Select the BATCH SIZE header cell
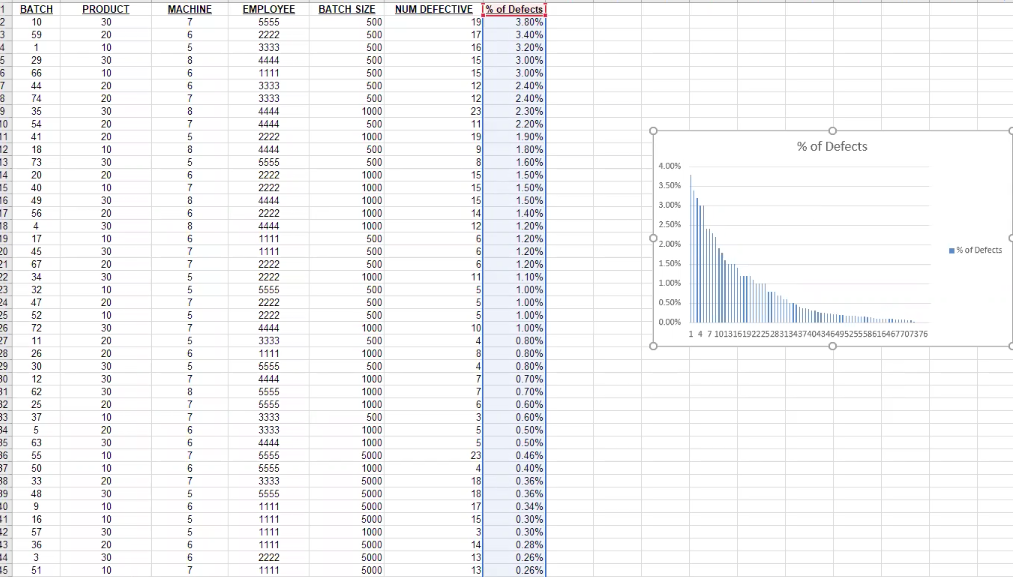The image size is (1013, 577). click(347, 9)
